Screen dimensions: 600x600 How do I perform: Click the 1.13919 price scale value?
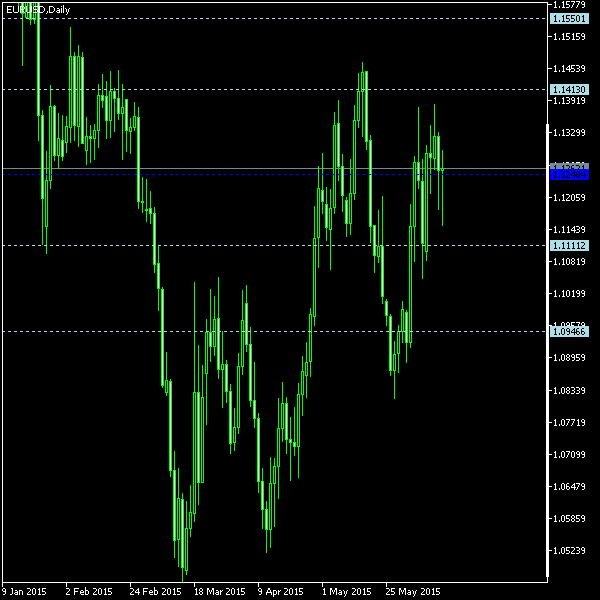tap(569, 100)
